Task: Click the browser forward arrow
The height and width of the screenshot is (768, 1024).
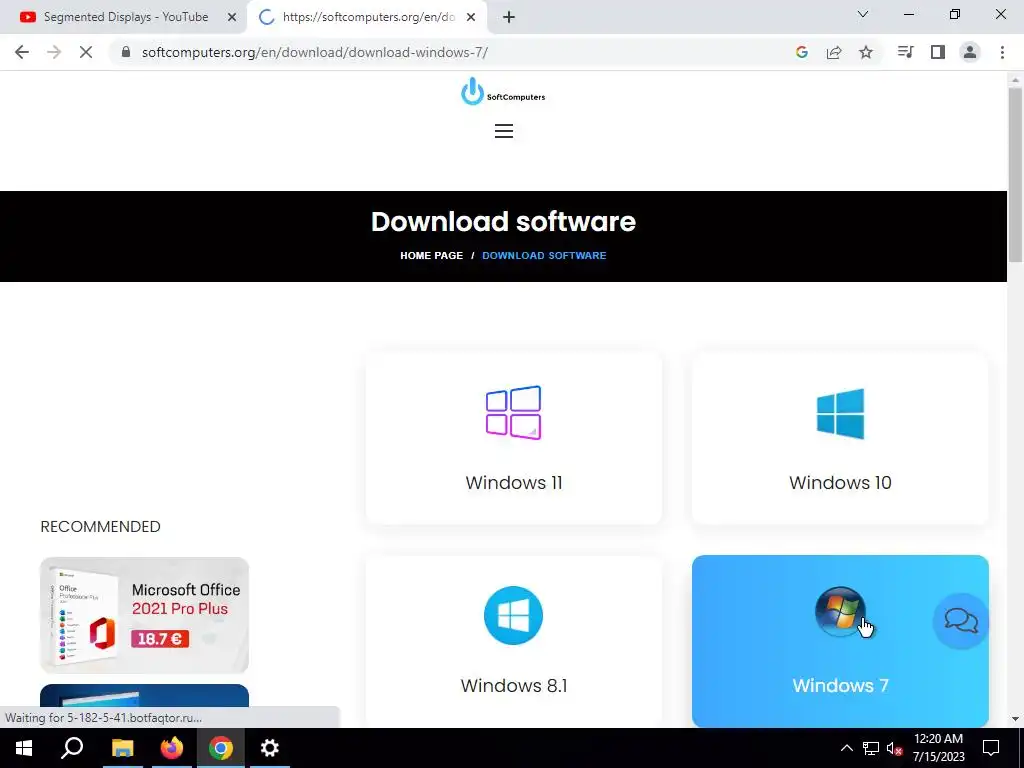Action: 54,52
